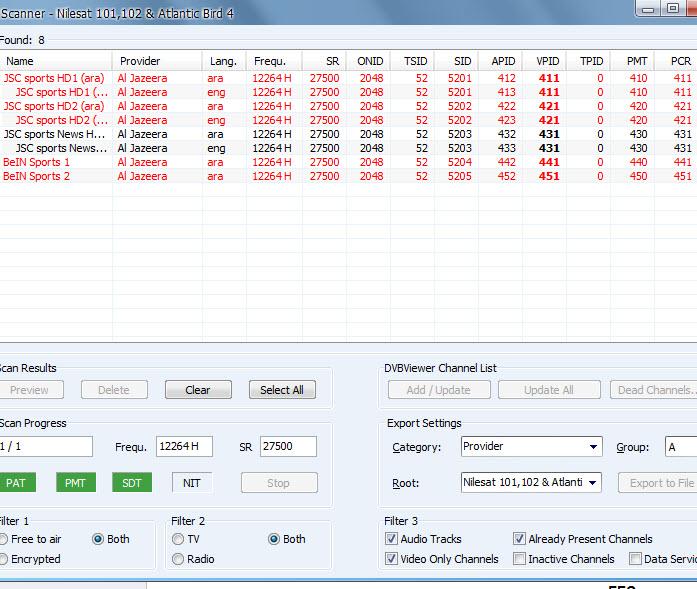Sort by the SR column header

[x=324, y=61]
